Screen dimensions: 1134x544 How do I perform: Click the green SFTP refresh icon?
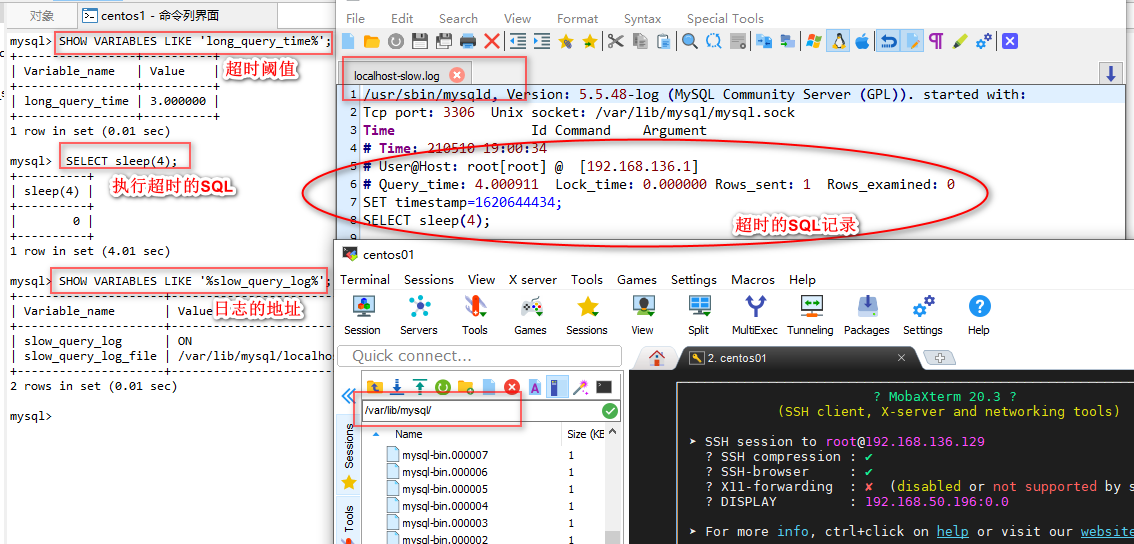pos(443,387)
